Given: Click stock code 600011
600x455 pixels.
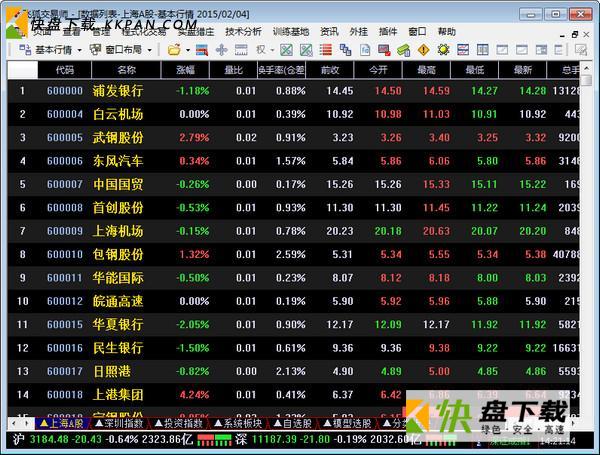Looking at the screenshot, I should 65,278.
